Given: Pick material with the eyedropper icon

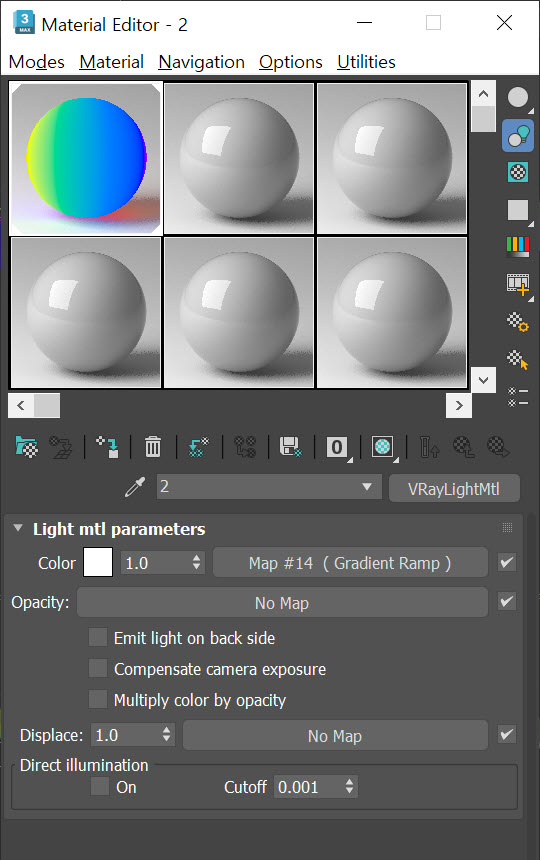Looking at the screenshot, I should pyautogui.click(x=135, y=487).
